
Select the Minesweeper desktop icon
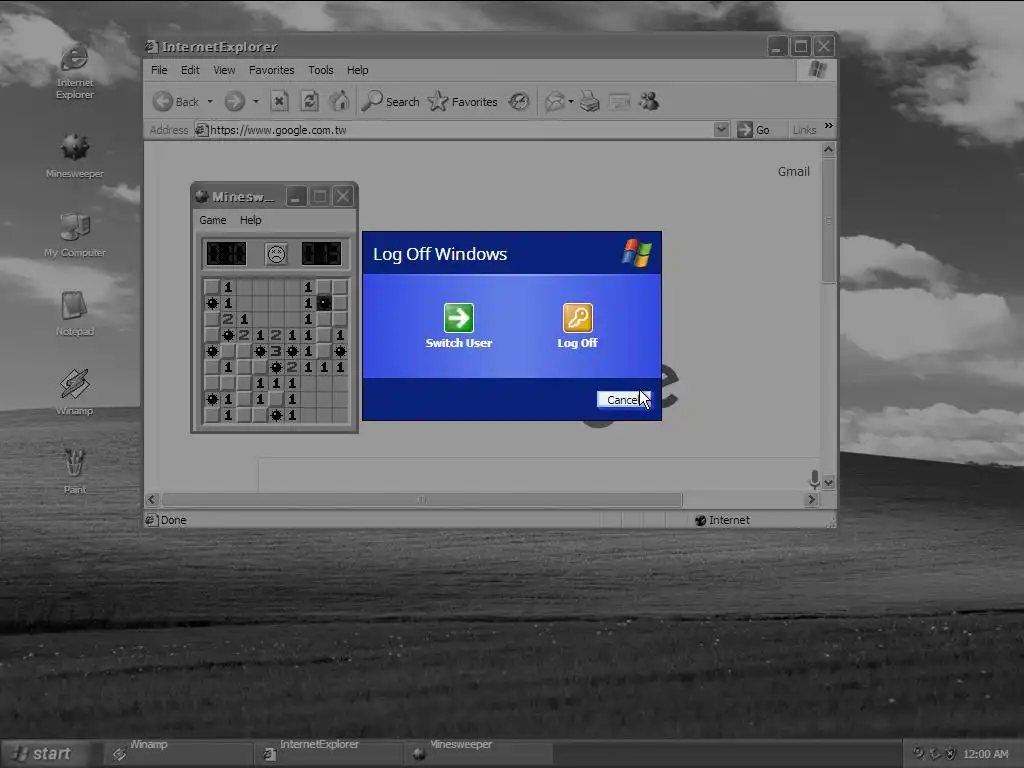click(x=74, y=155)
